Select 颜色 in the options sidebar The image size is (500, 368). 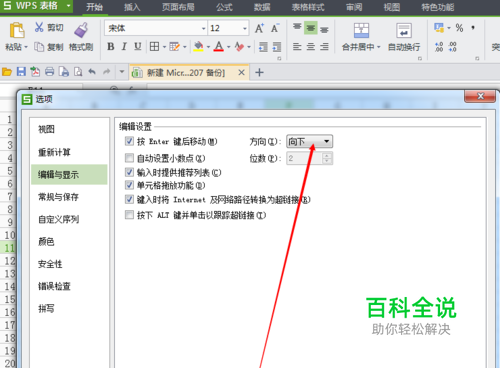pos(46,242)
